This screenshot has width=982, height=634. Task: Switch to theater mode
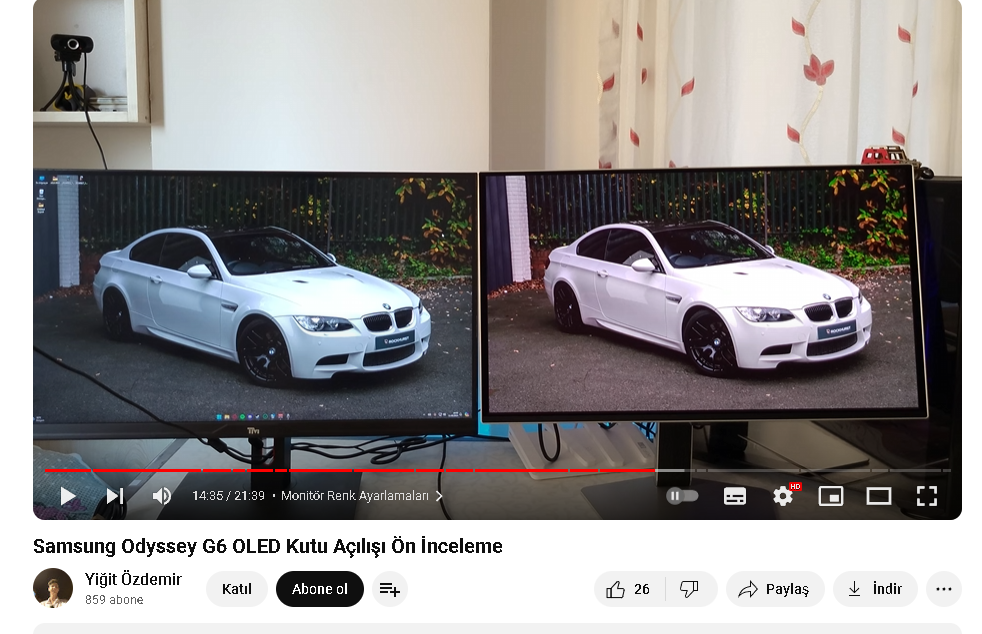[x=879, y=496]
